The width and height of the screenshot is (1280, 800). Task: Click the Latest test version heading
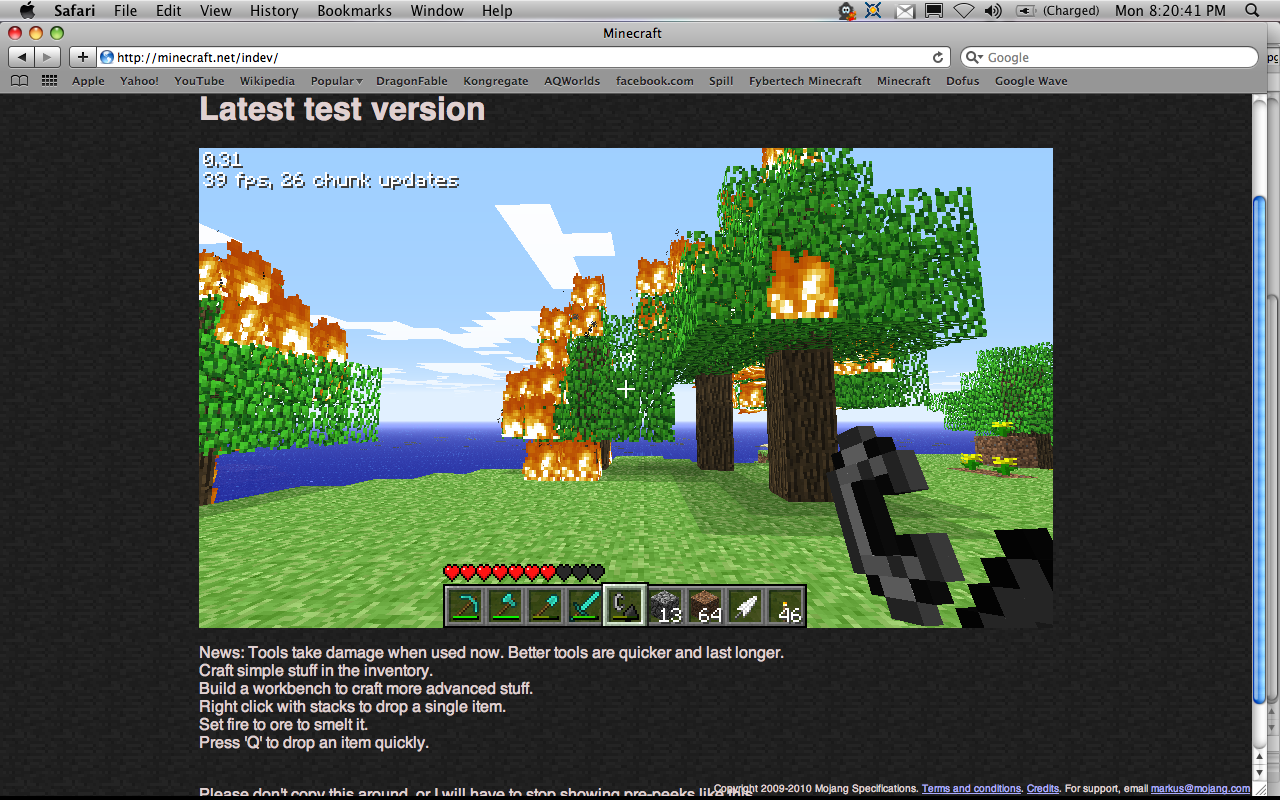pyautogui.click(x=342, y=108)
